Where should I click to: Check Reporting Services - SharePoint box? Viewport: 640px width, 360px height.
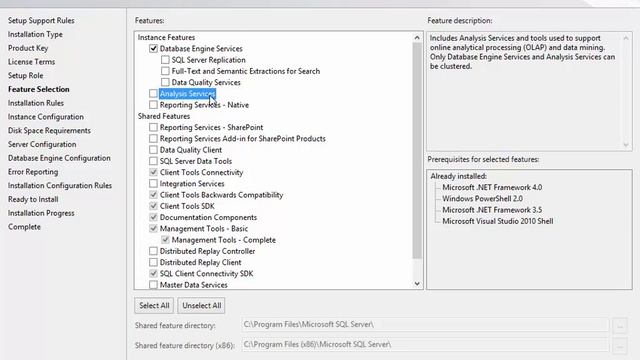coord(153,127)
